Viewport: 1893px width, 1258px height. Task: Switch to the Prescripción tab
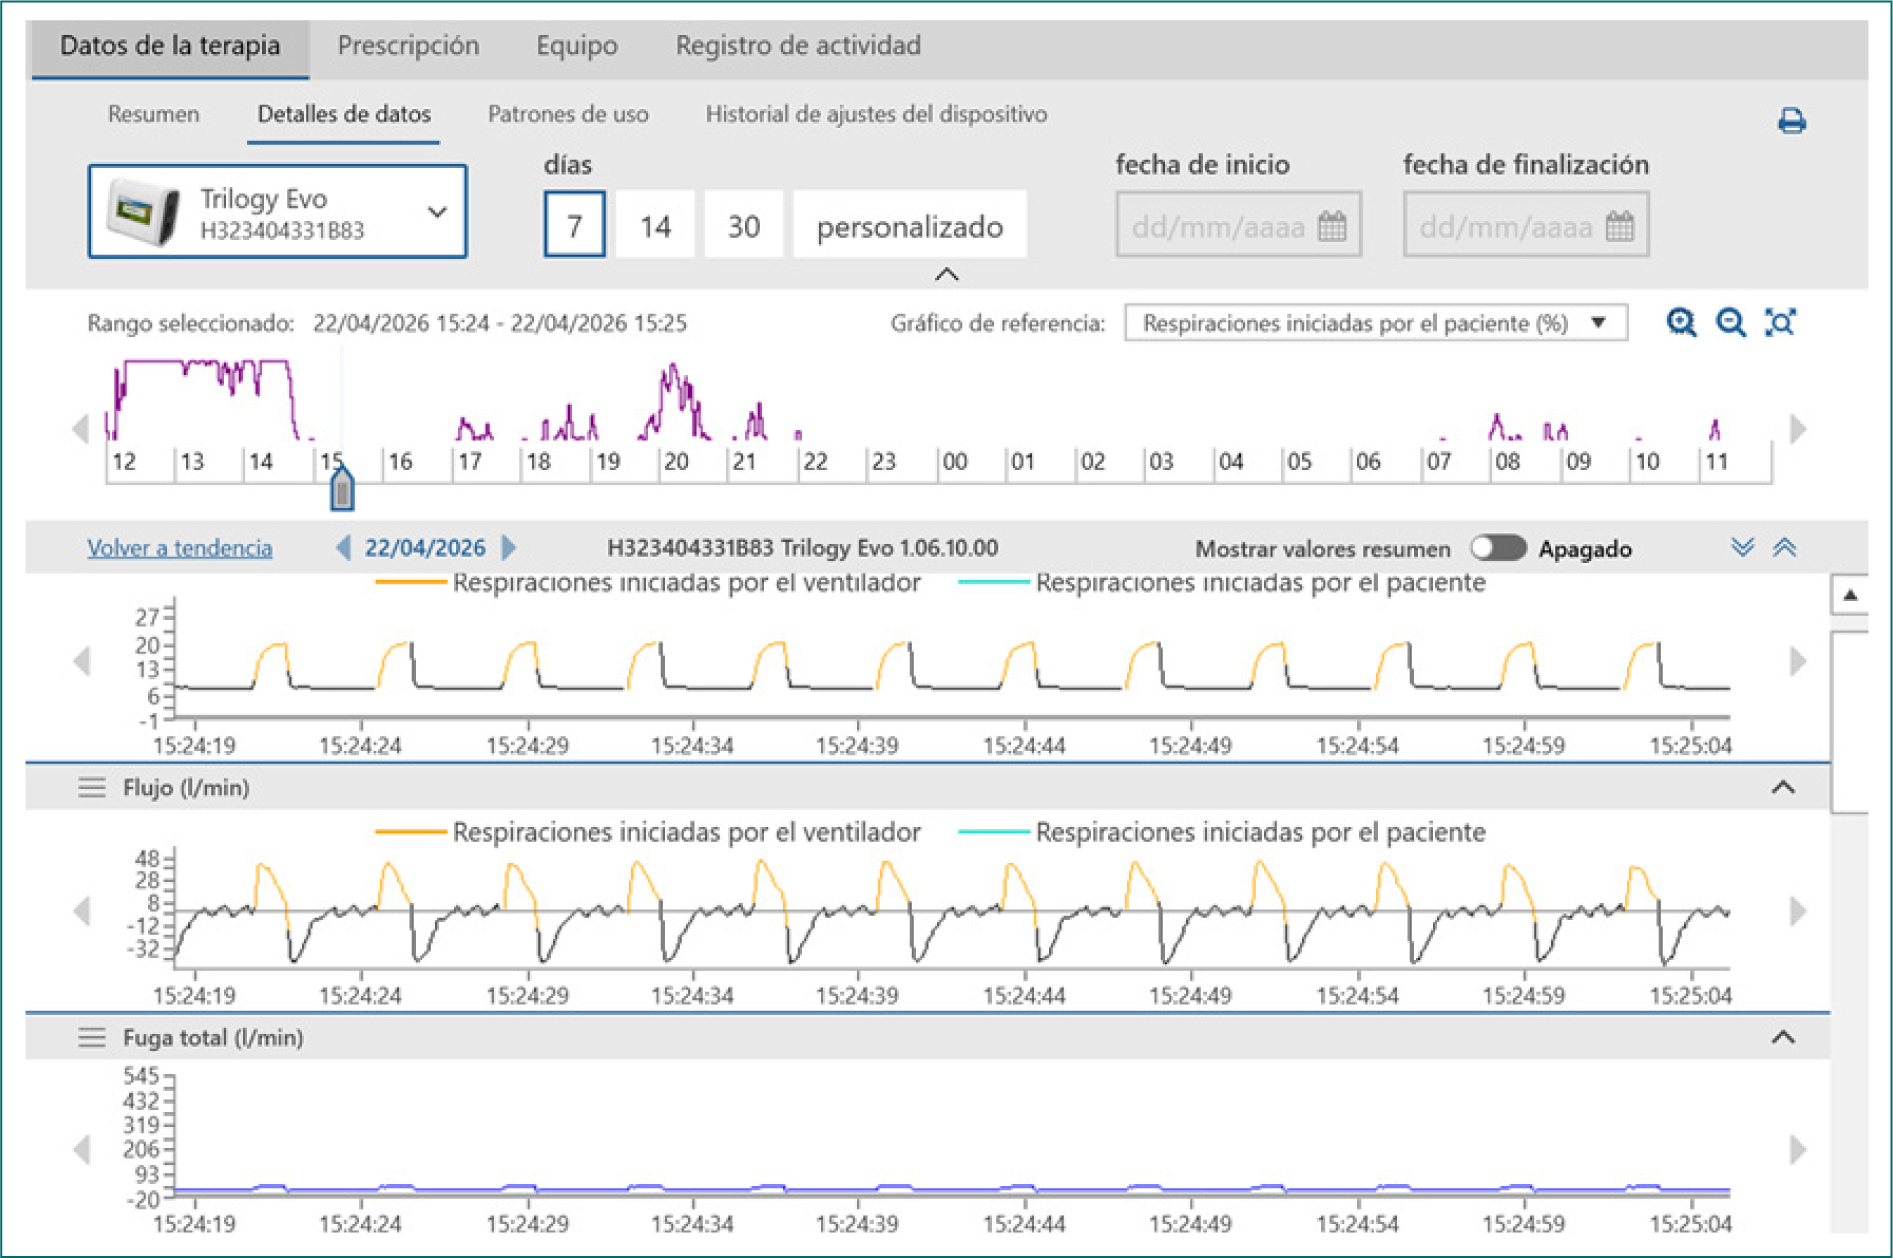(x=408, y=45)
